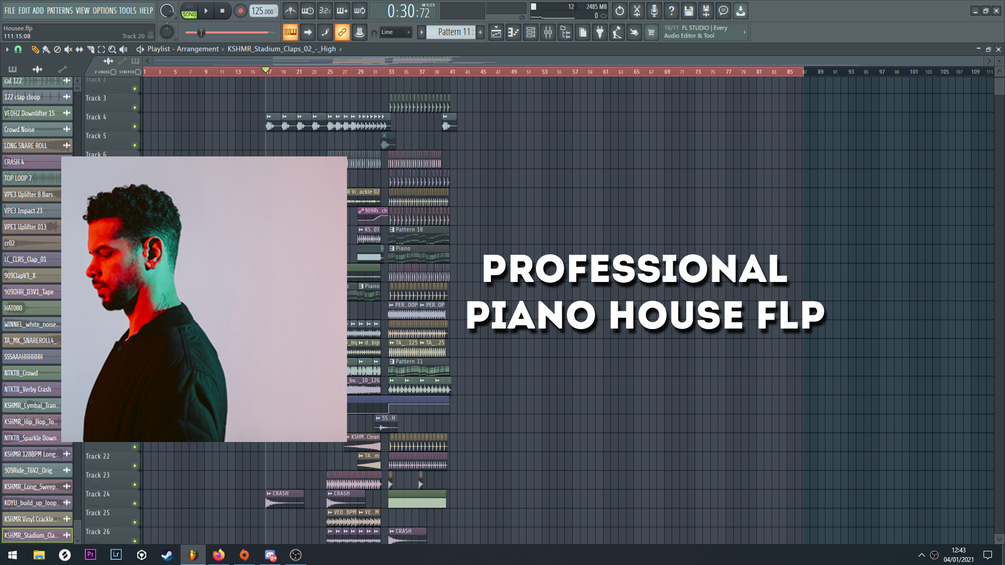
Task: Open Steam from the taskbar
Action: (x=167, y=555)
